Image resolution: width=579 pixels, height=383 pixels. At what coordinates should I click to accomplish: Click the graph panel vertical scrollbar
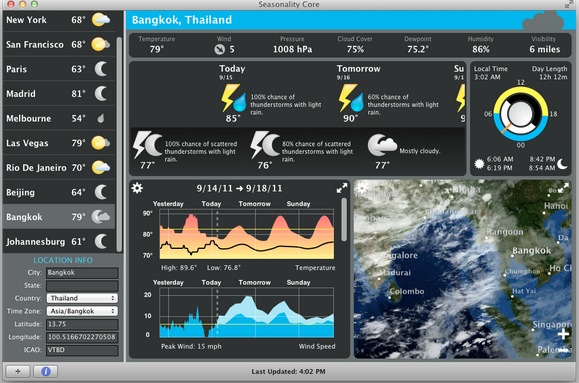344,220
